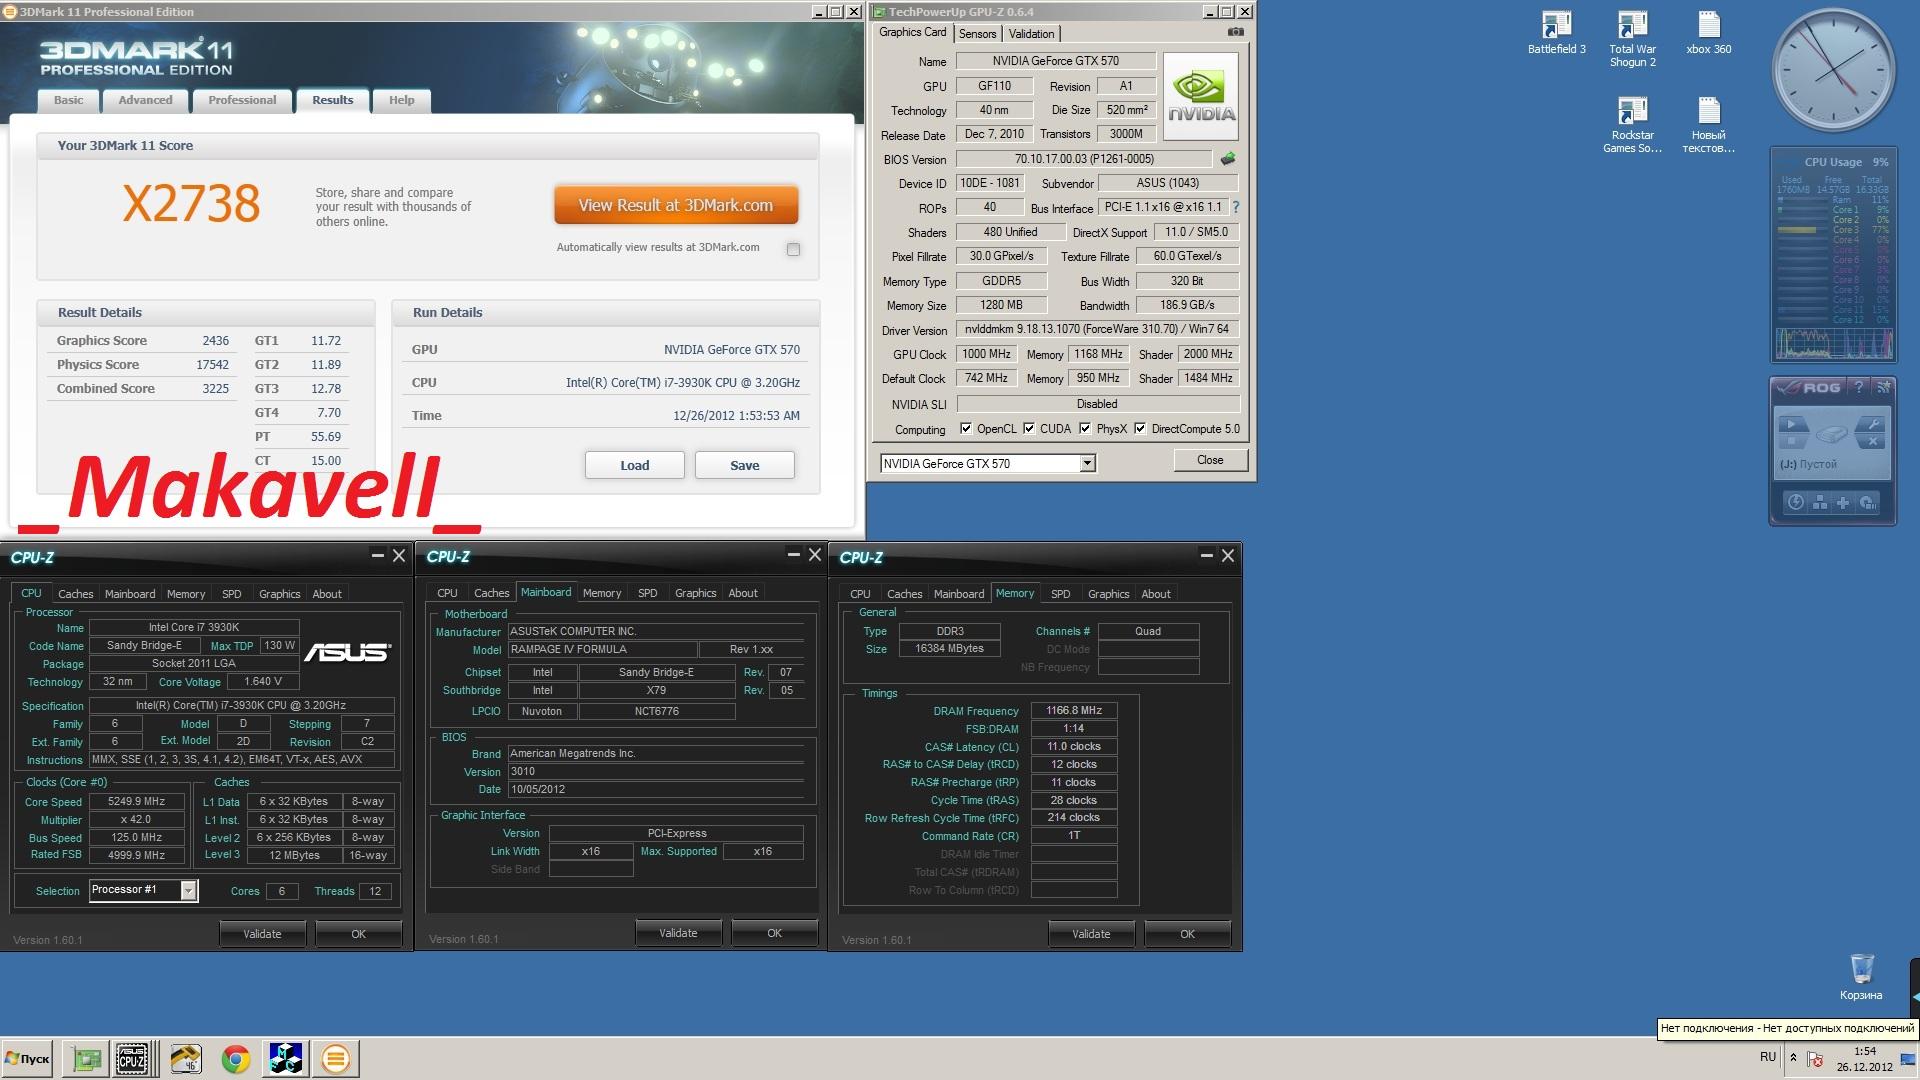Click the ROG gadget help question mark
This screenshot has width=1920, height=1080.
pyautogui.click(x=1859, y=387)
